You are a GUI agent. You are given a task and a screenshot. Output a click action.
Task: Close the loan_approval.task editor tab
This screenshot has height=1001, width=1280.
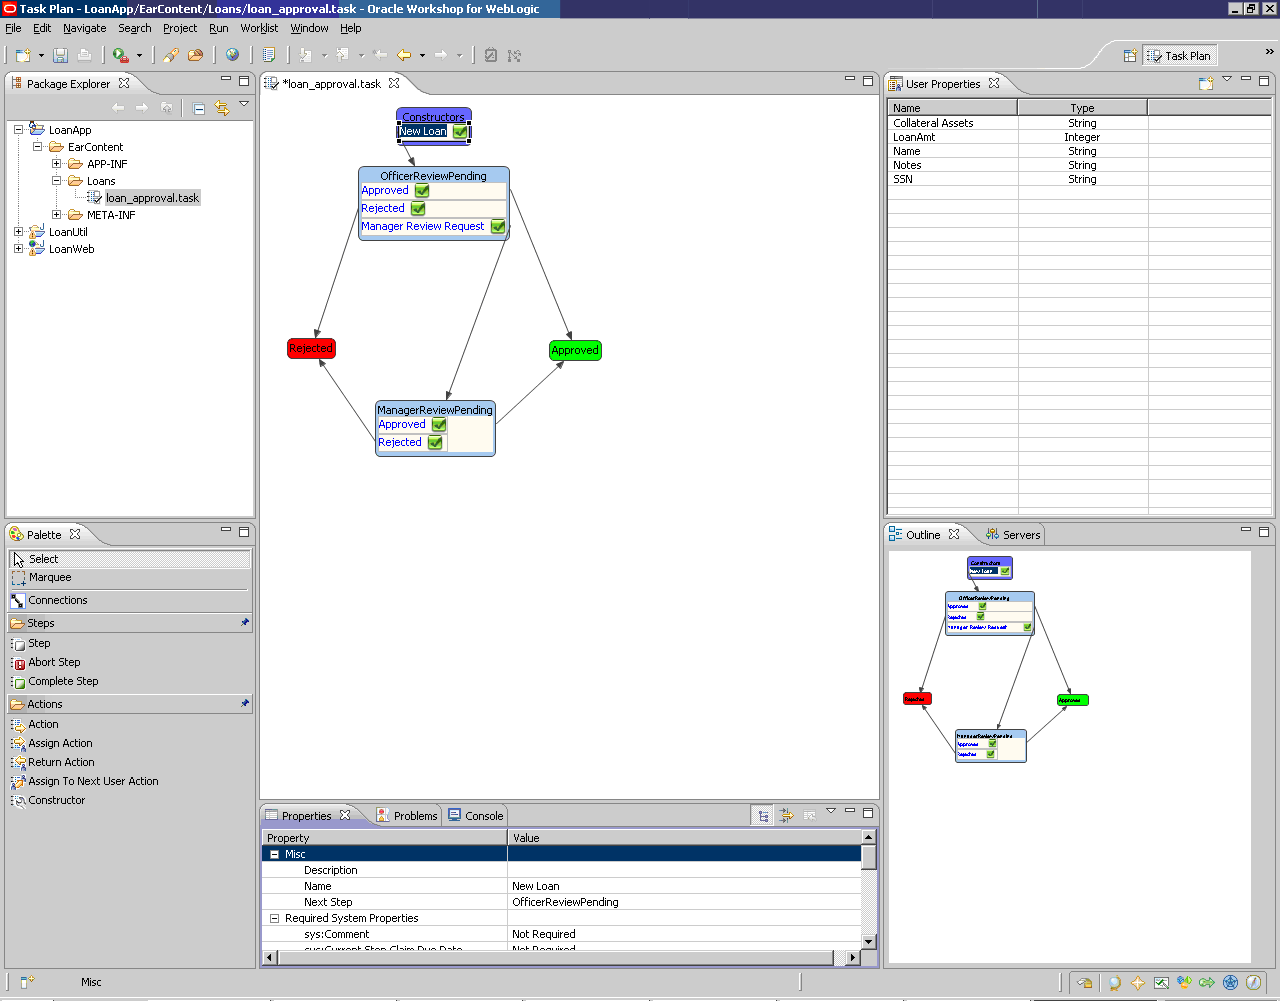click(x=394, y=83)
